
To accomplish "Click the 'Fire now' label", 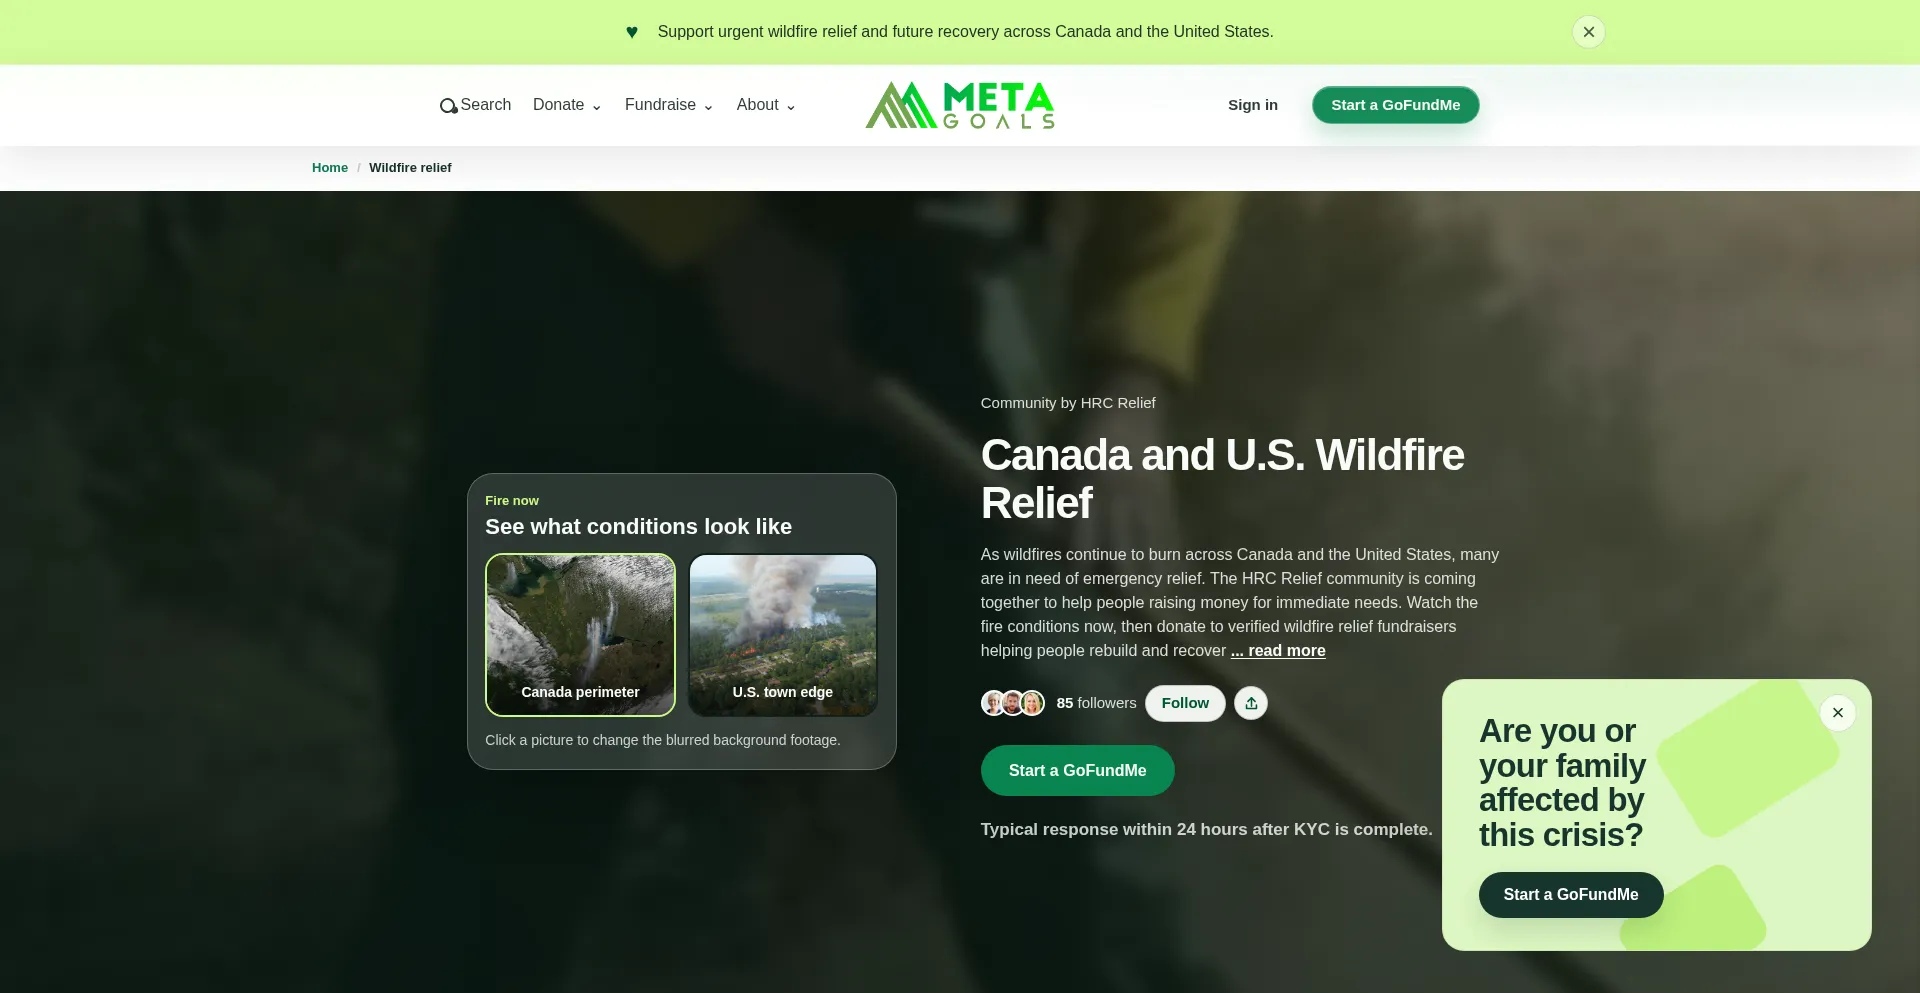I will tap(512, 501).
